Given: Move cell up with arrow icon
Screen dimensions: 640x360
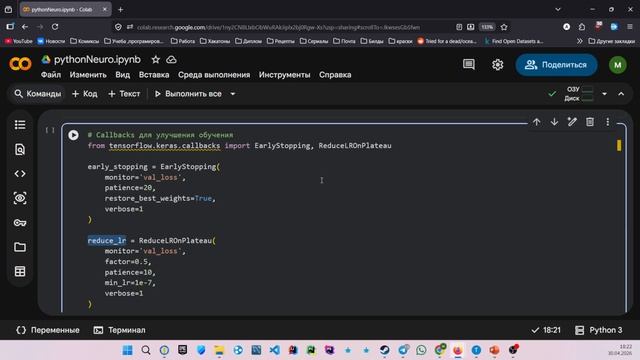Looking at the screenshot, I should (x=536, y=122).
